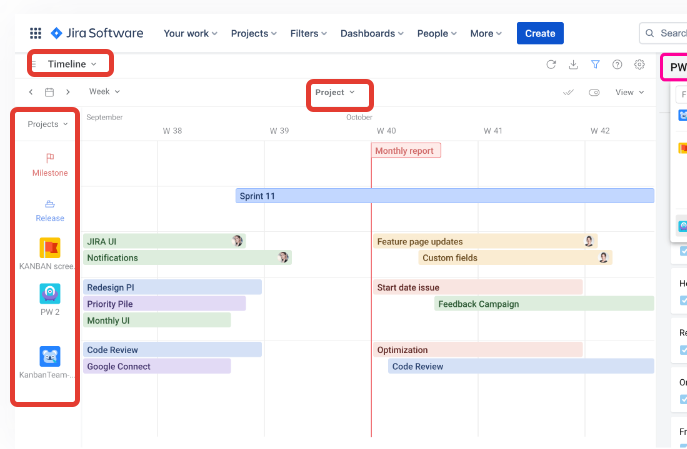Click the W 41 week header
The width and height of the screenshot is (687, 449).
(x=493, y=131)
